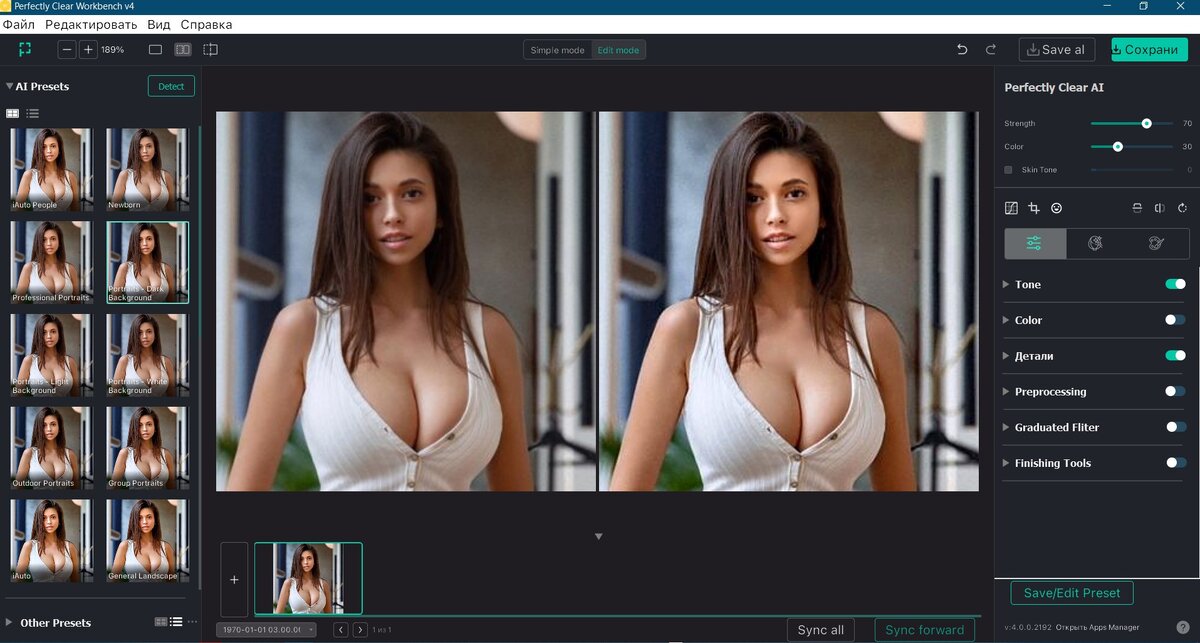Collapse the filmstrip with the down triangle

click(x=599, y=537)
